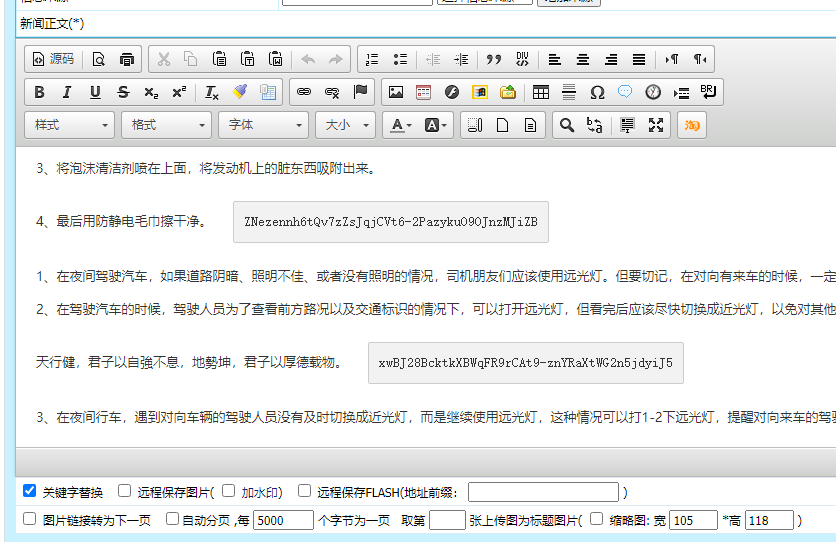Insert a numbered list

[x=372, y=59]
